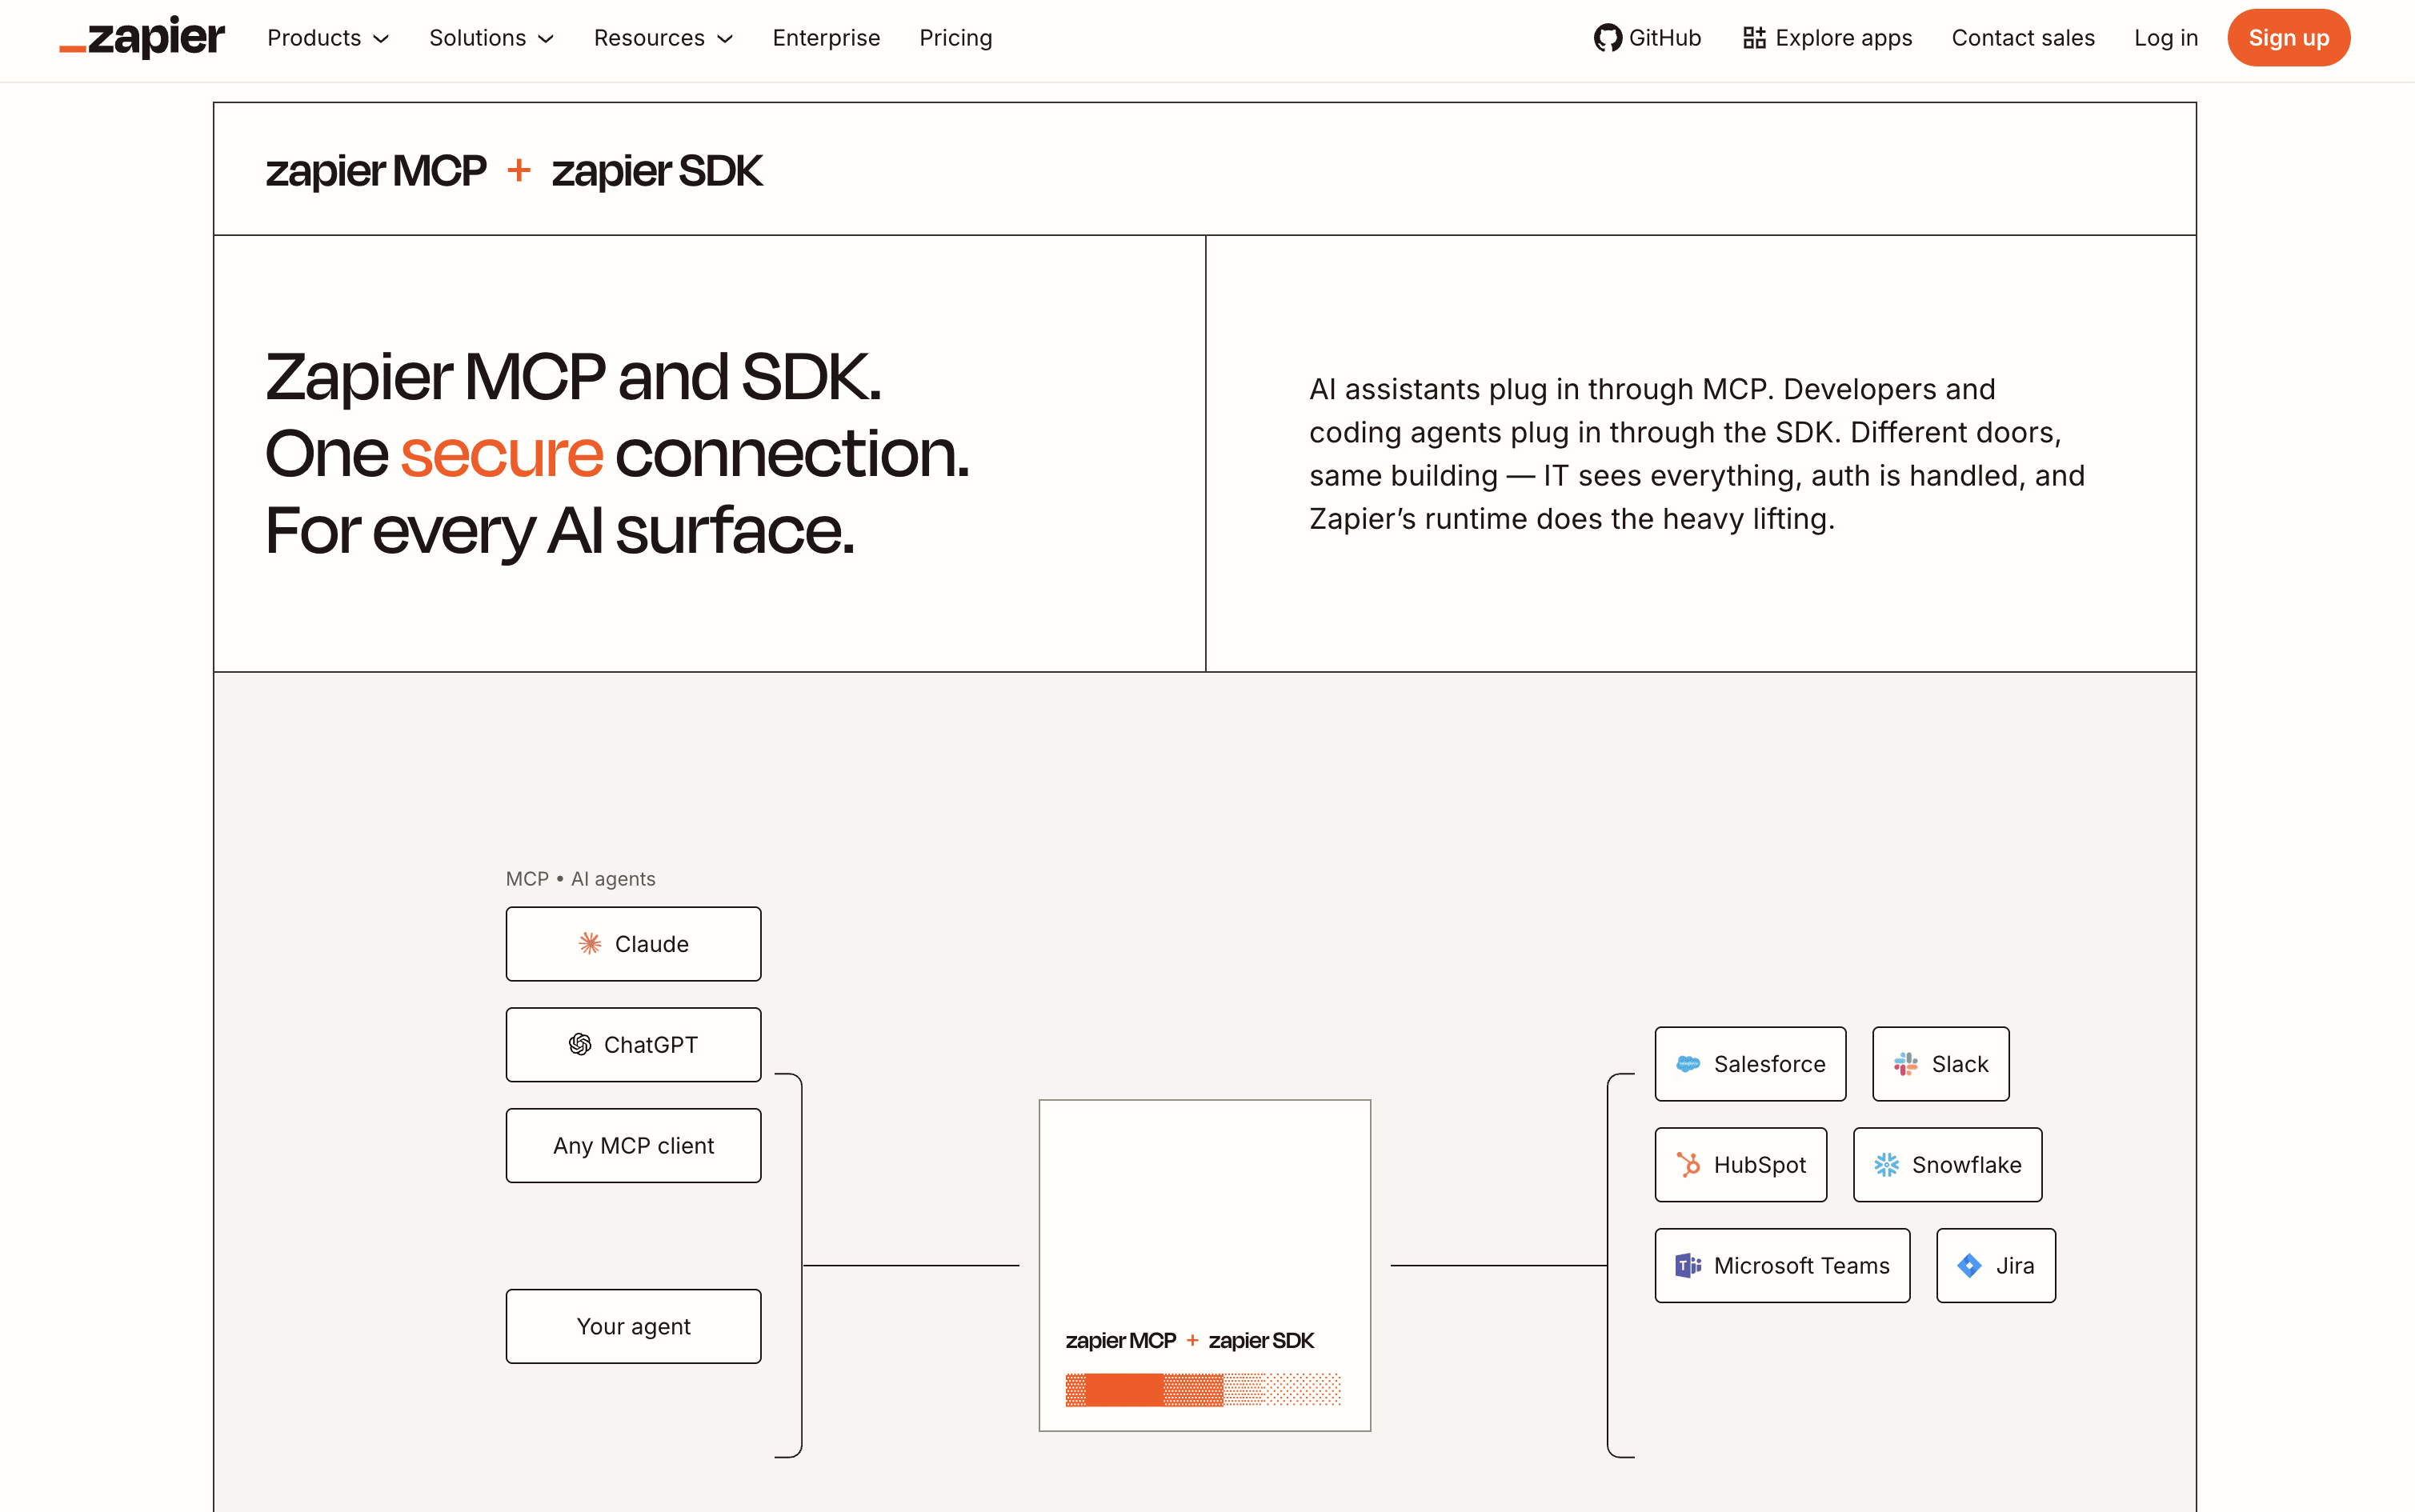Click the Explore apps grid icon

1754,38
